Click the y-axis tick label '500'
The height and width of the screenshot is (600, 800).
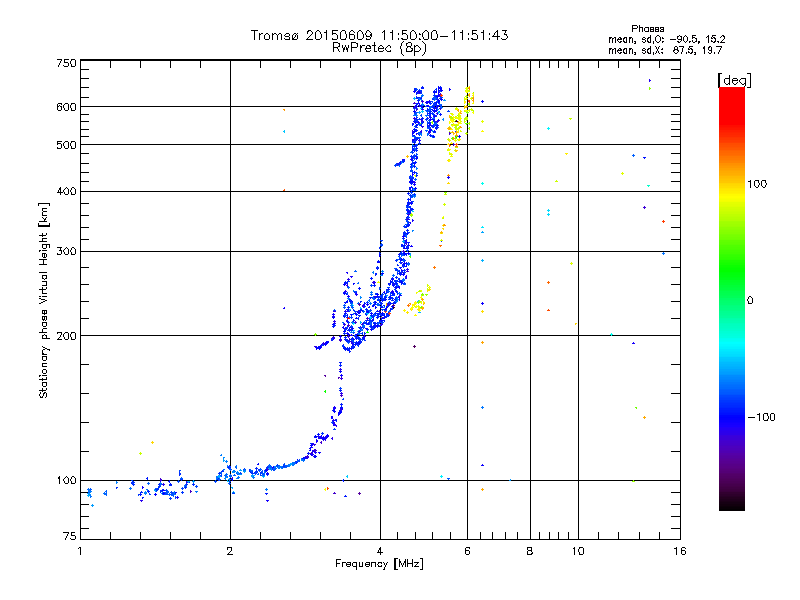point(66,145)
